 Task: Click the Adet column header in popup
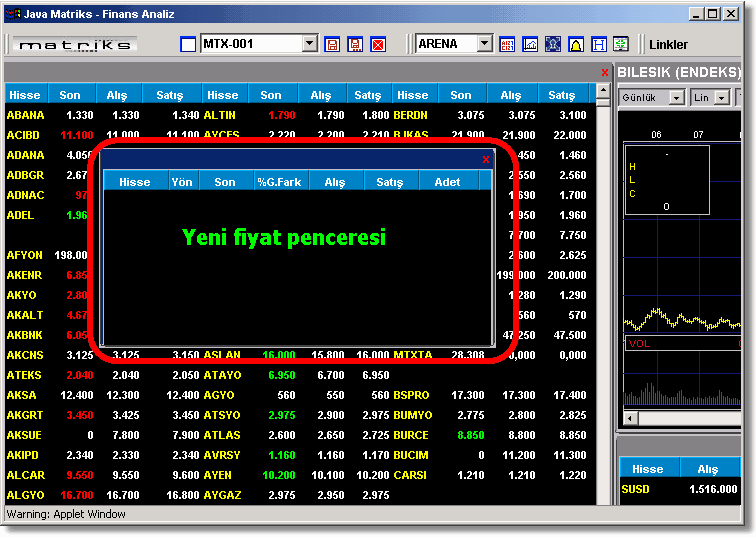[447, 182]
